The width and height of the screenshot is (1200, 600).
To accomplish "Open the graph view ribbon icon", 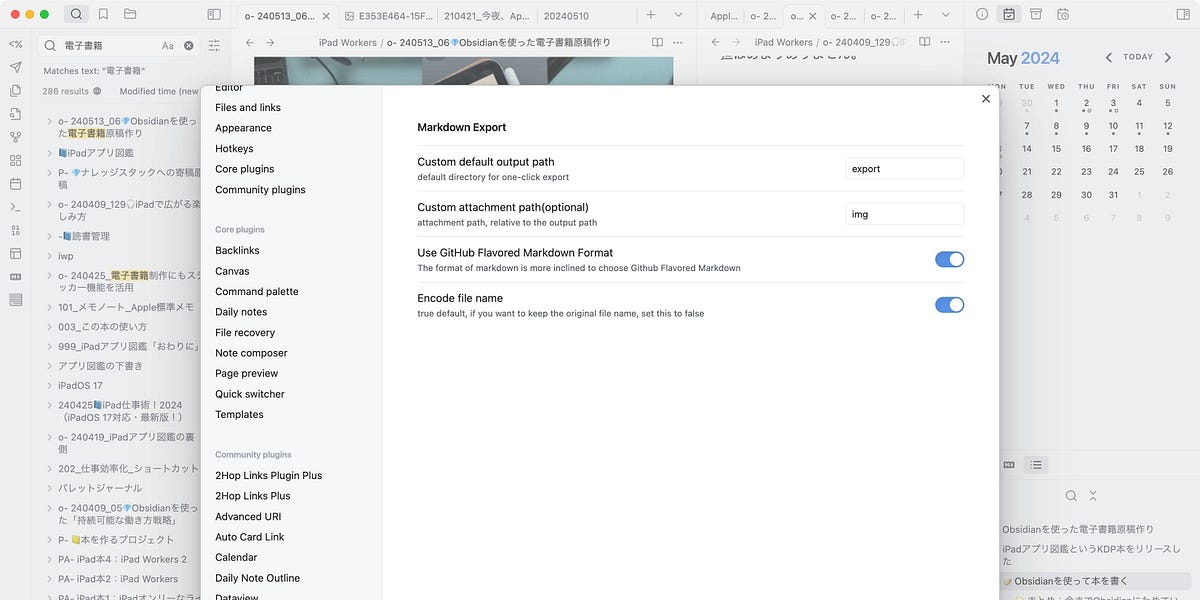I will 15,137.
